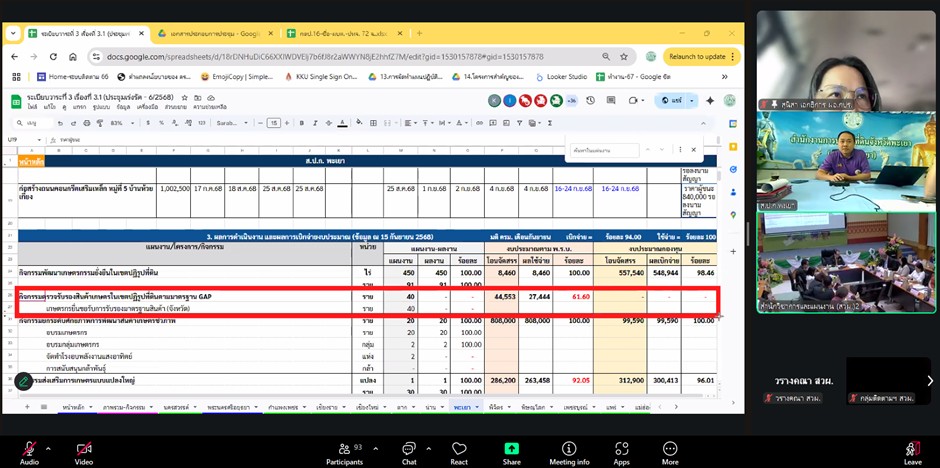Screen dimensions: 940x468
Task: Show next participants with right arrow
Action: point(930,380)
